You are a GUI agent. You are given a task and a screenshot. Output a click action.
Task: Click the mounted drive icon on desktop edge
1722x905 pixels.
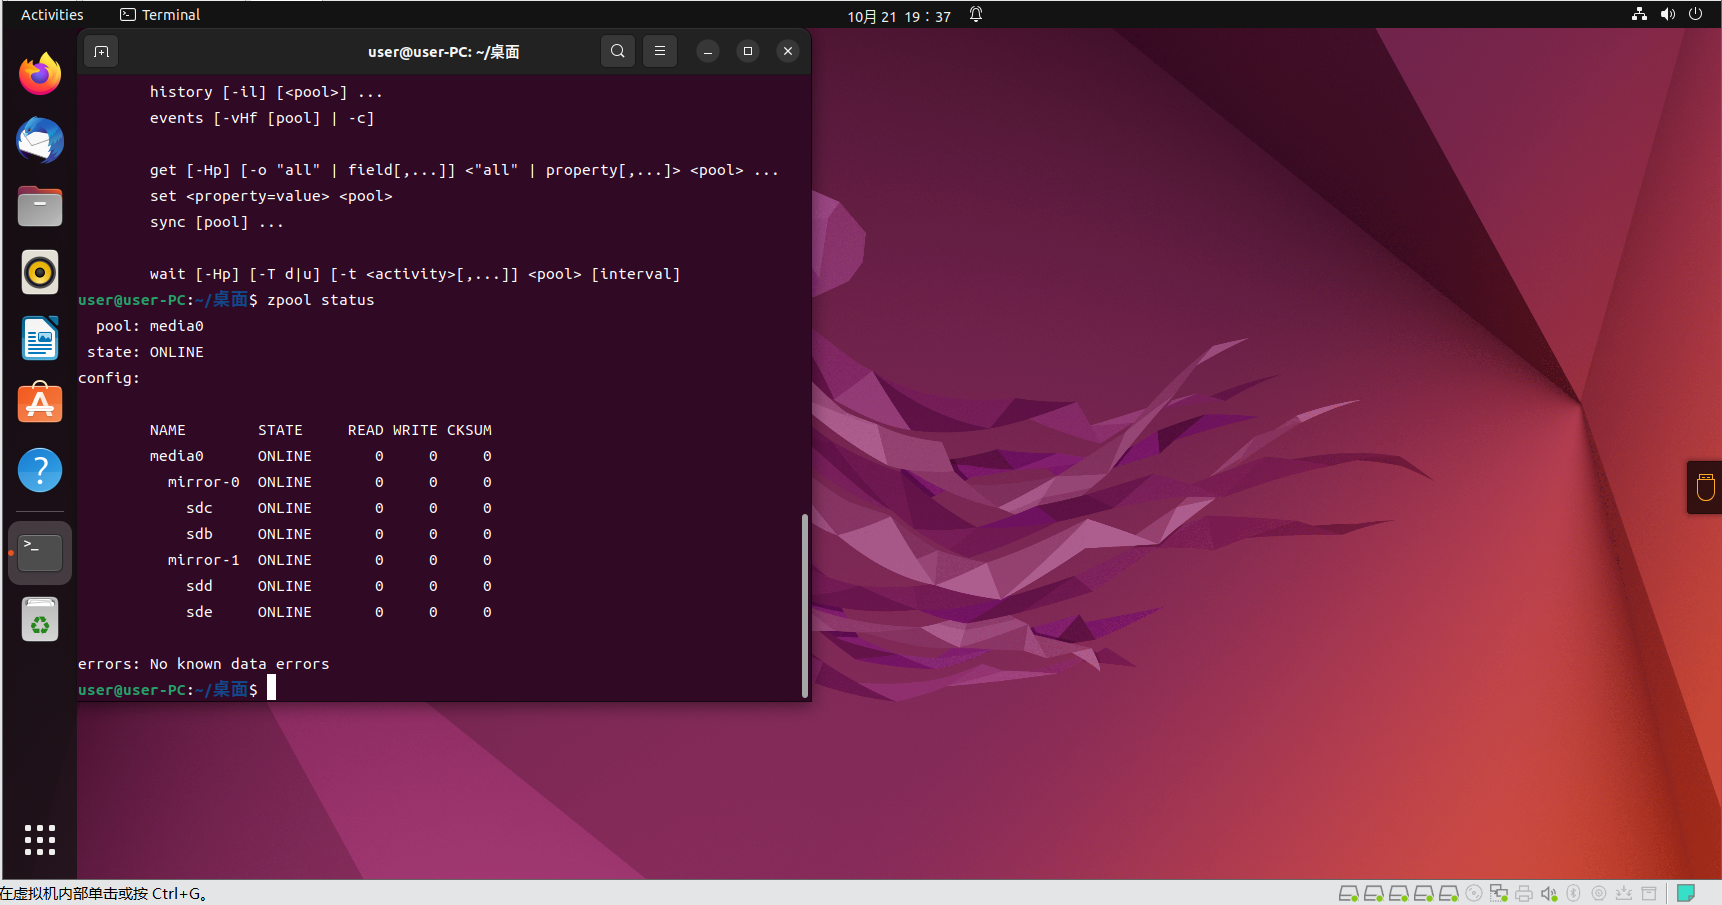click(1705, 487)
